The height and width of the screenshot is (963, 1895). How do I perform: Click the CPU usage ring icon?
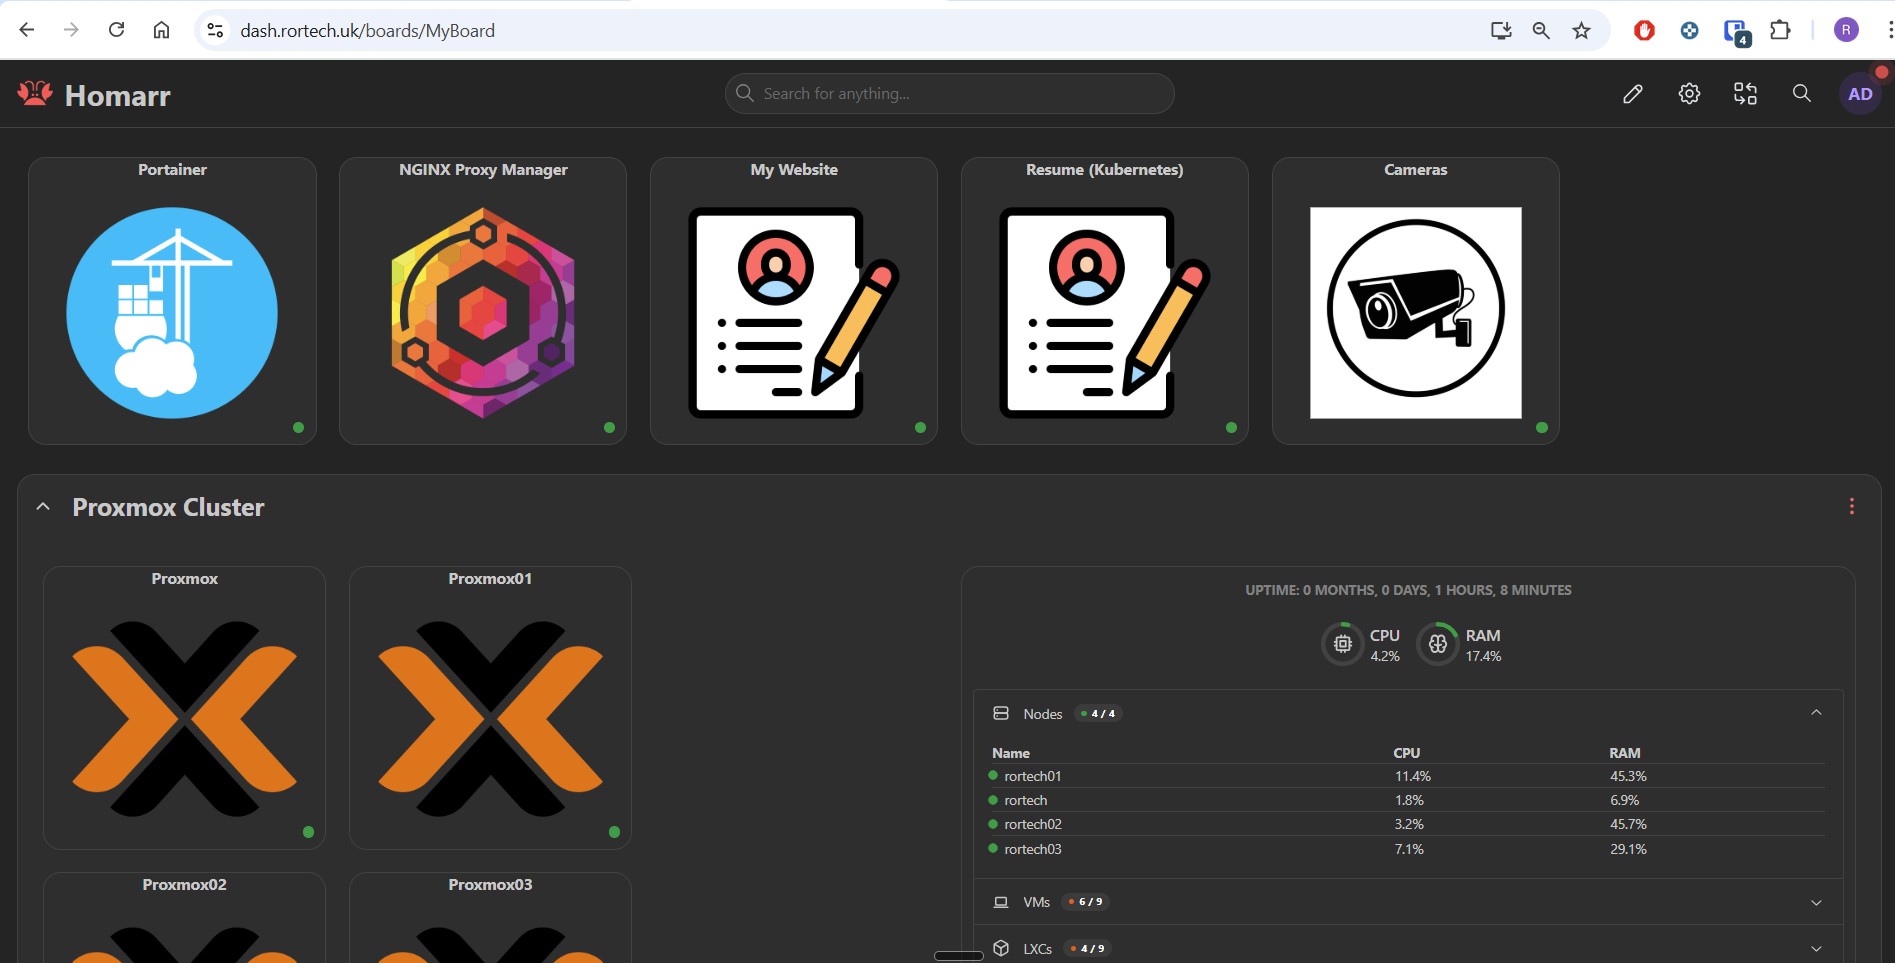(x=1343, y=644)
